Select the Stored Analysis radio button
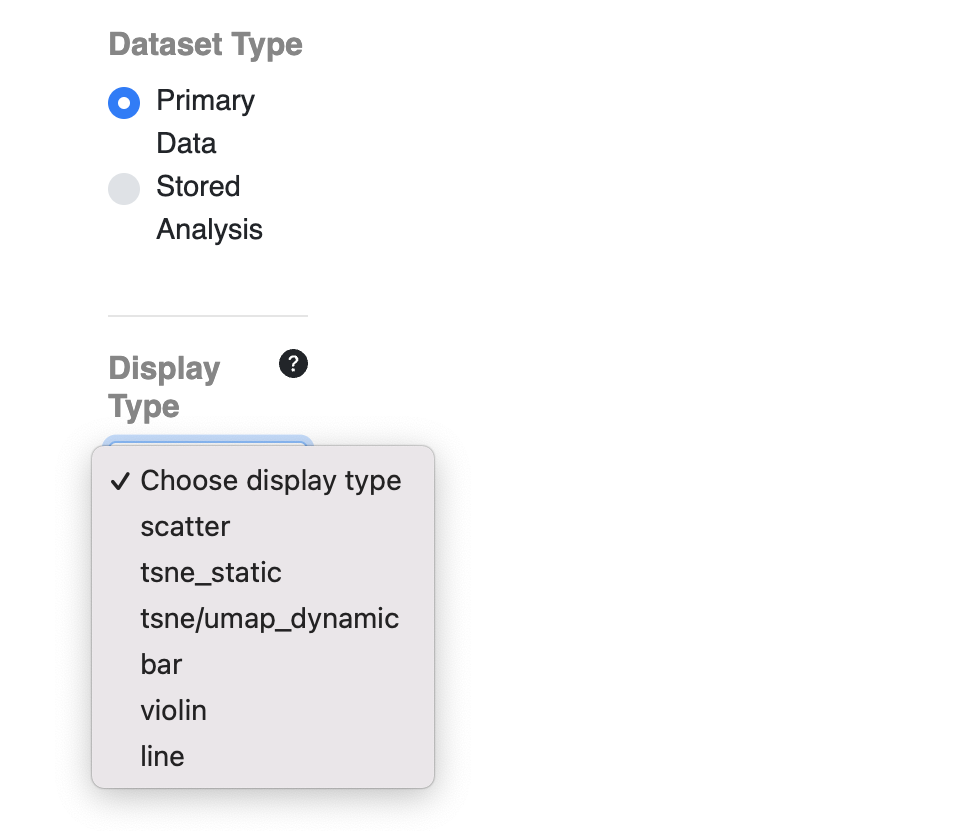The height and width of the screenshot is (831, 958). tap(124, 189)
